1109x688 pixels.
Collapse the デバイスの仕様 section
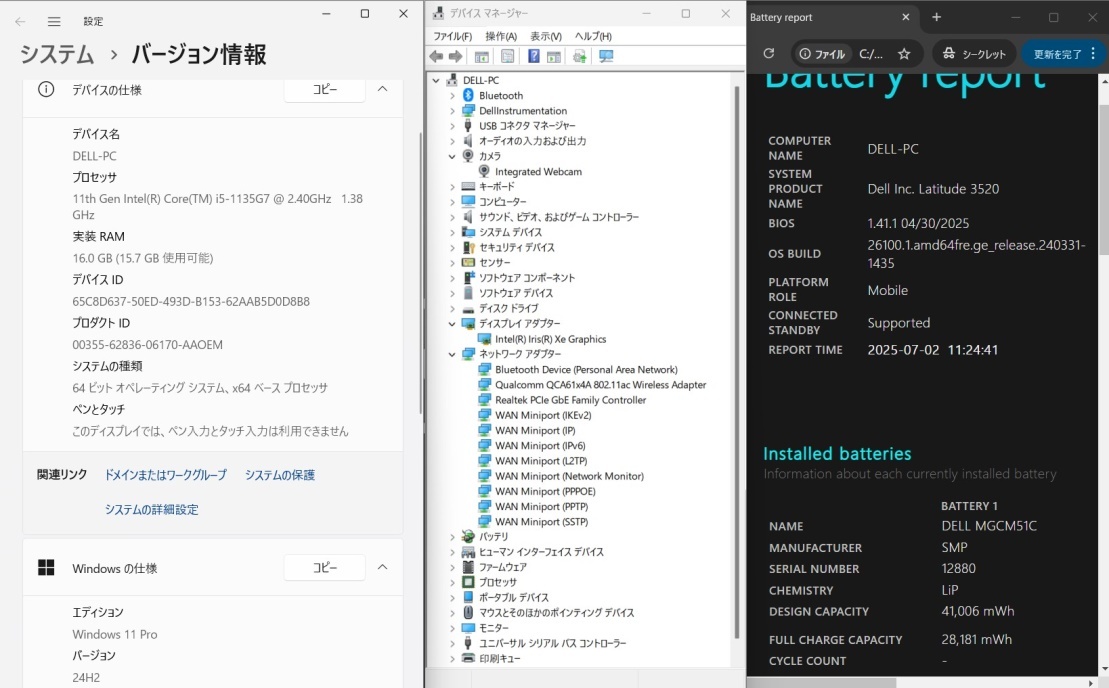(382, 88)
